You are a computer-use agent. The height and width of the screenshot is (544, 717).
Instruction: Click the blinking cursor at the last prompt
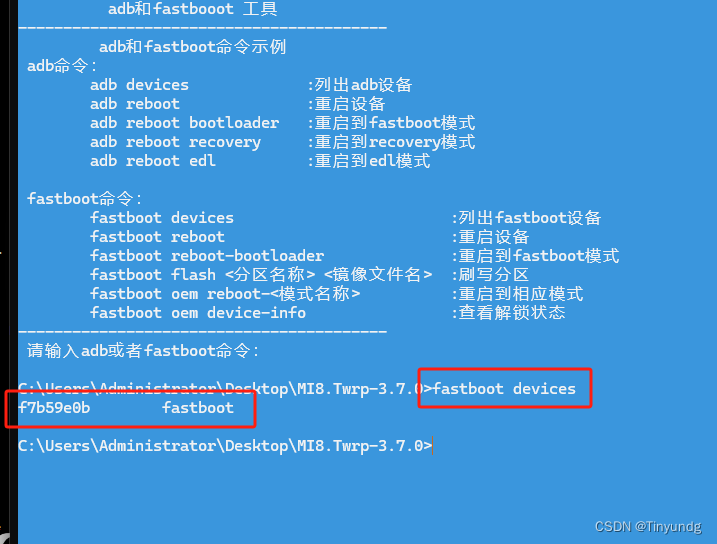433,445
